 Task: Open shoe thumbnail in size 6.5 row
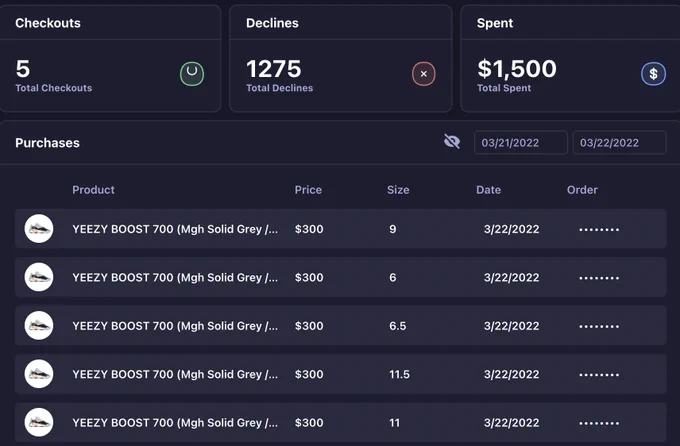39,325
